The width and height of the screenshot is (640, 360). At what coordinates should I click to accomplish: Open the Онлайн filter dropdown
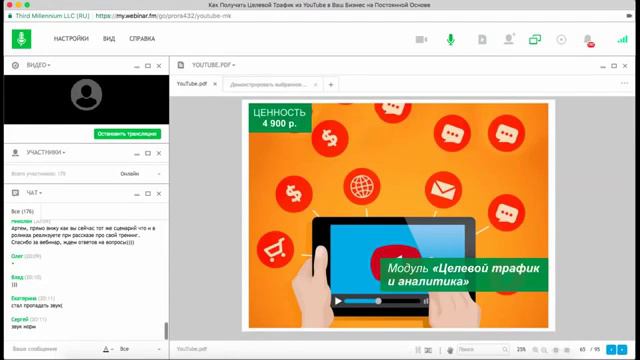pos(140,174)
